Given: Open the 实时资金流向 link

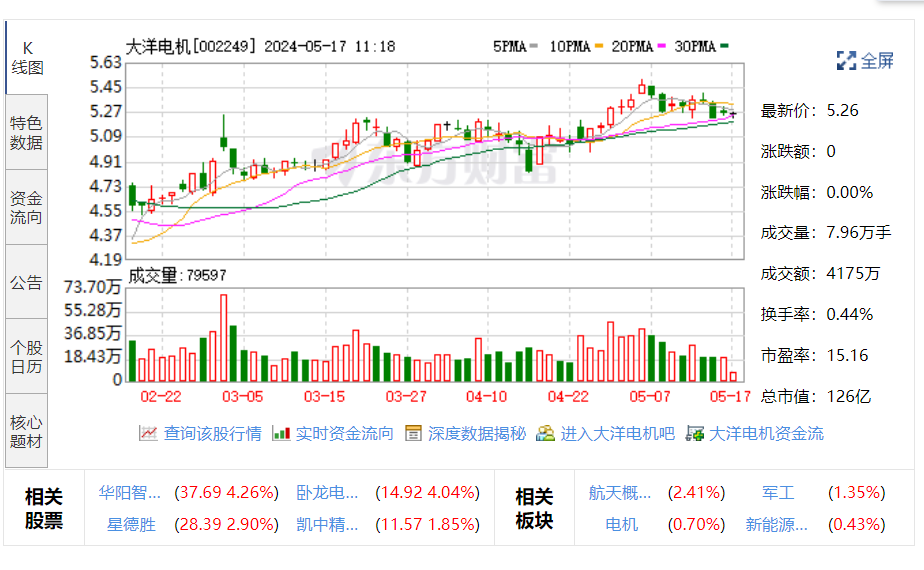Looking at the screenshot, I should (x=344, y=433).
